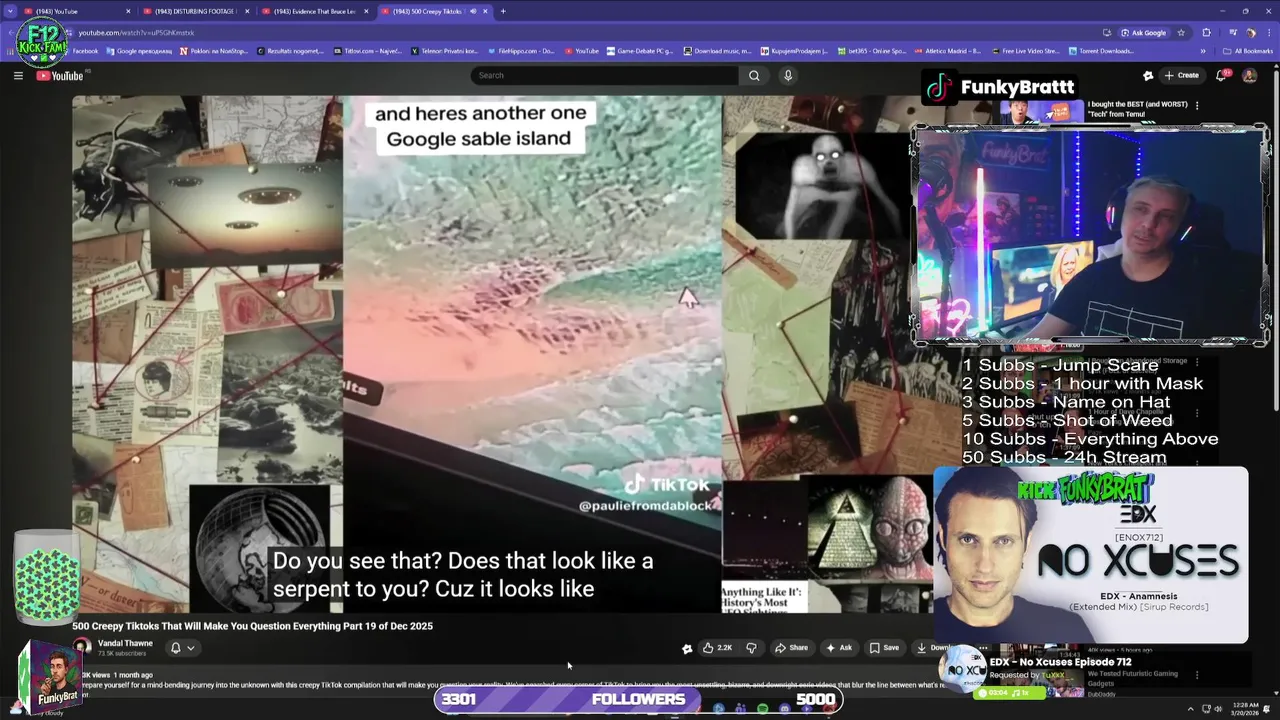1280x720 pixels.
Task: Open the subscription notification bell dropdown
Action: point(182,648)
